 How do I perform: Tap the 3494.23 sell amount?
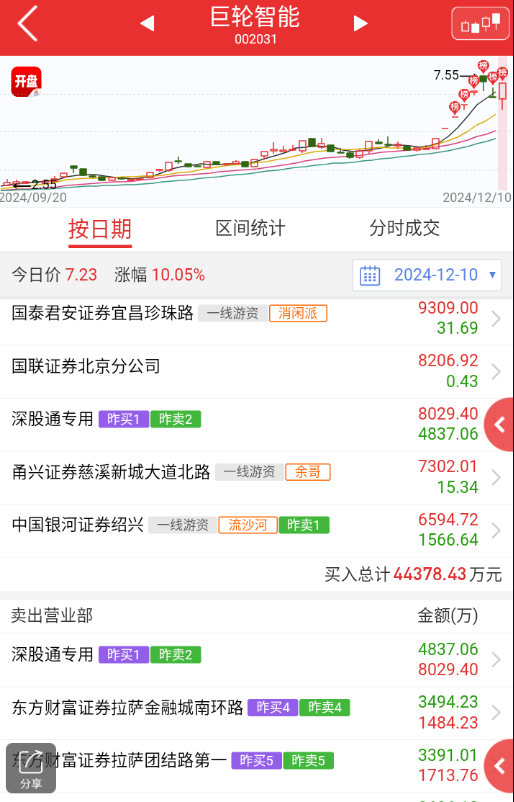448,702
